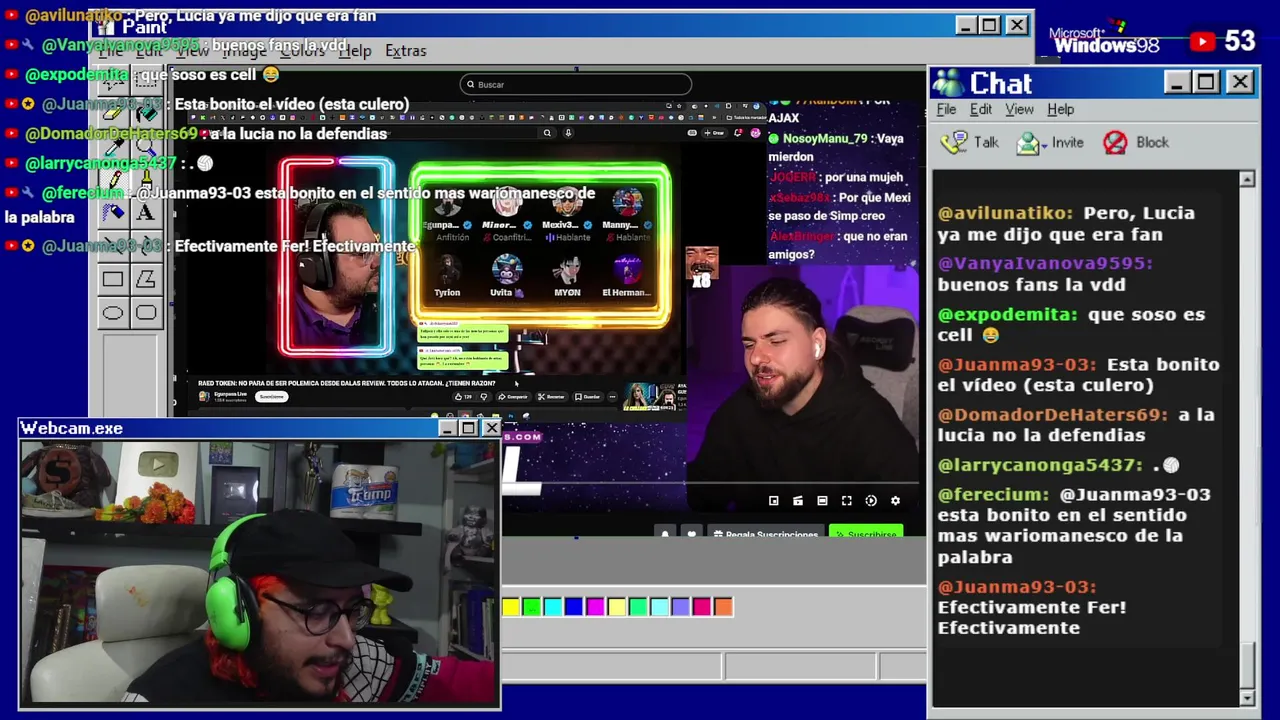Open the Extras menu in Paint
Image resolution: width=1280 pixels, height=720 pixels.
point(405,50)
